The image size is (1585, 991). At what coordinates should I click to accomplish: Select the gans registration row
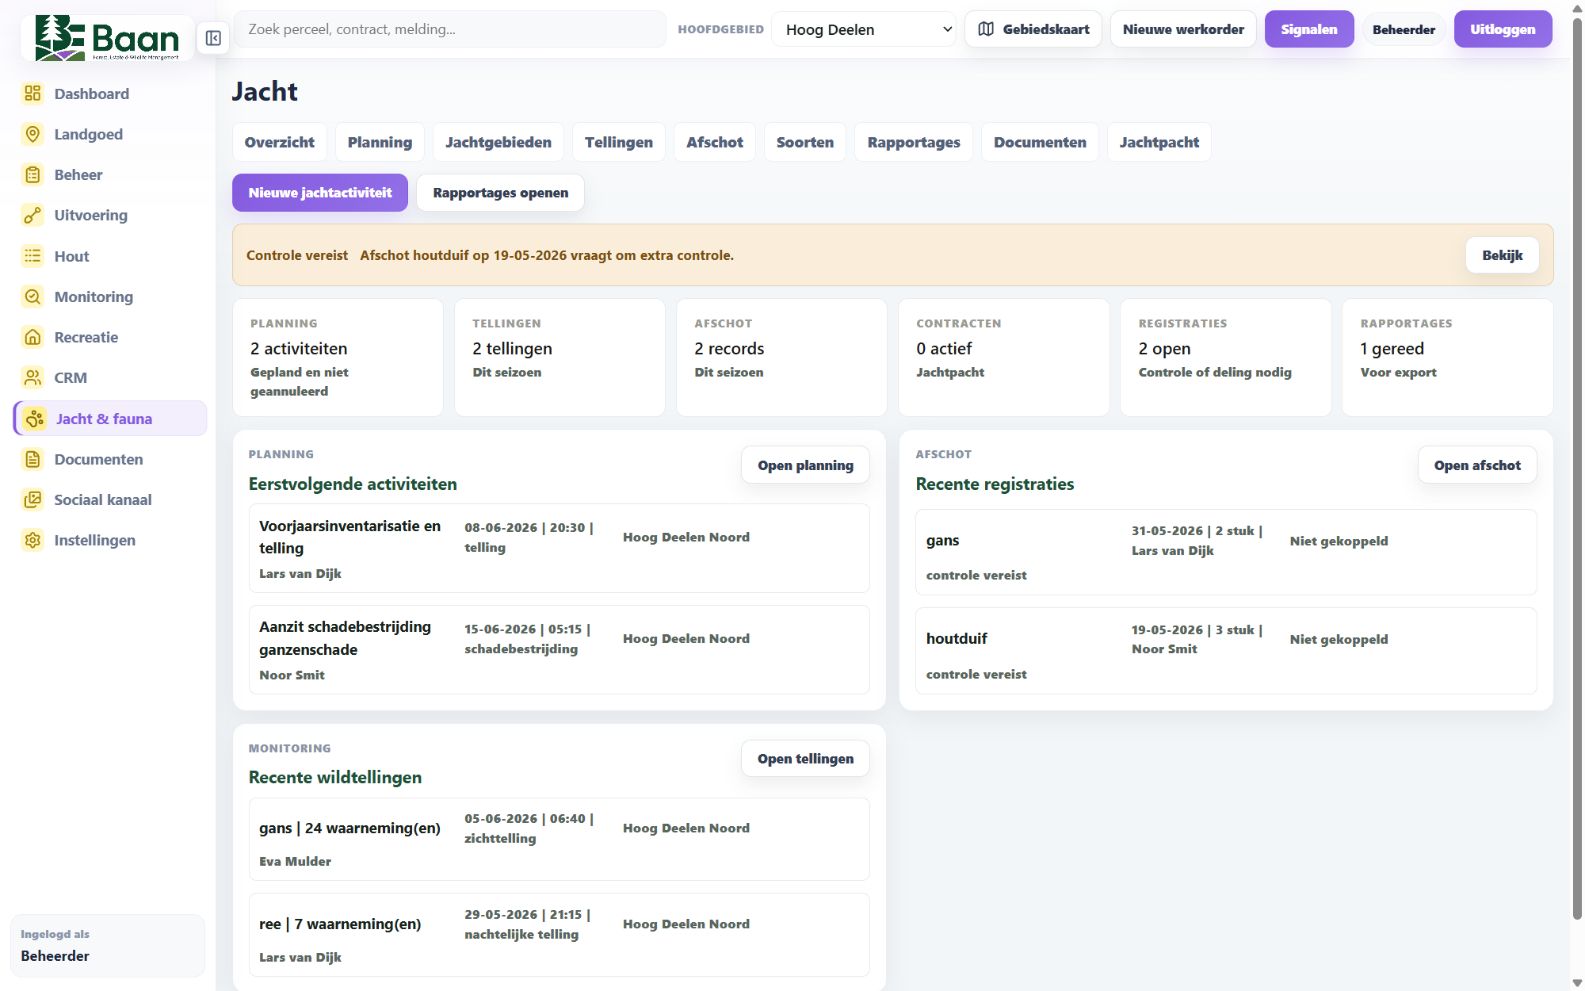click(1226, 552)
